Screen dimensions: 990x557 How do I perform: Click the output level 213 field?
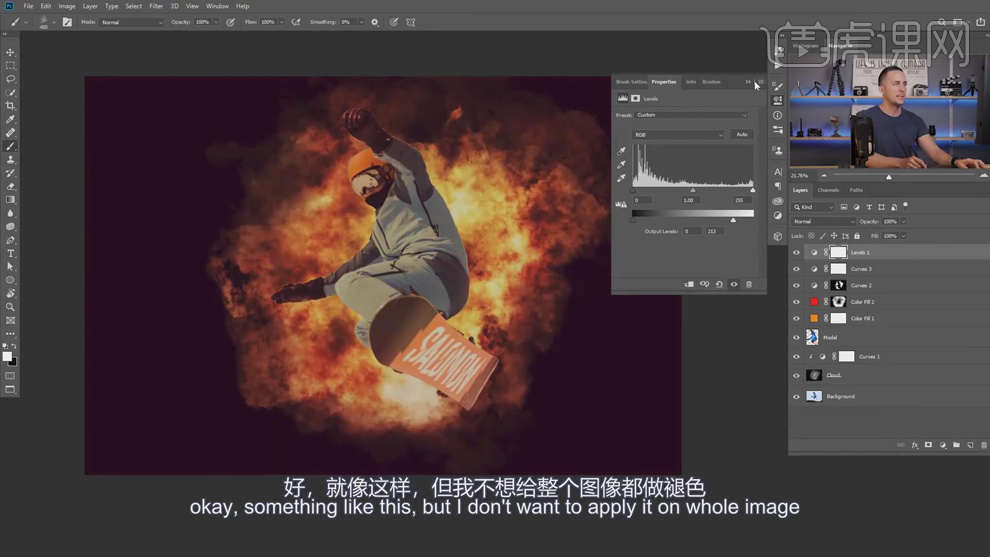tap(714, 231)
